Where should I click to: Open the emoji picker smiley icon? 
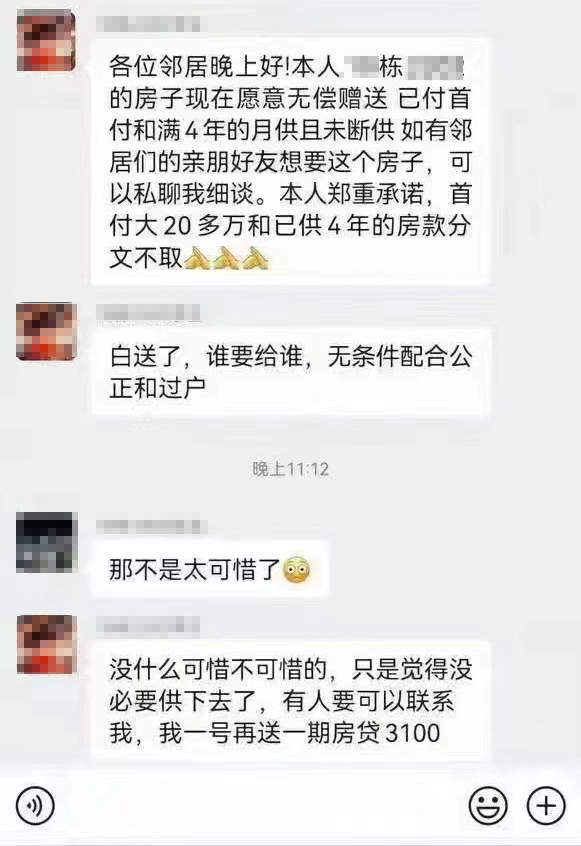[488, 806]
